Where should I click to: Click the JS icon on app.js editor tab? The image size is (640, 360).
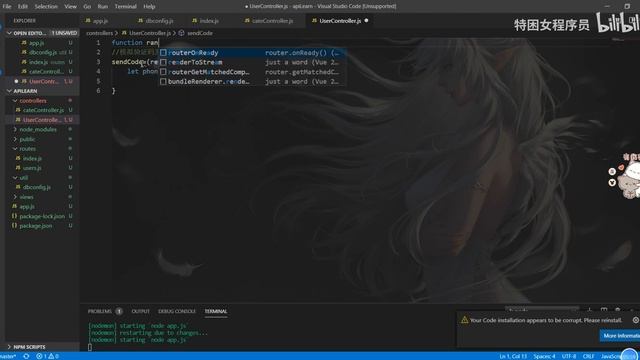(88, 20)
